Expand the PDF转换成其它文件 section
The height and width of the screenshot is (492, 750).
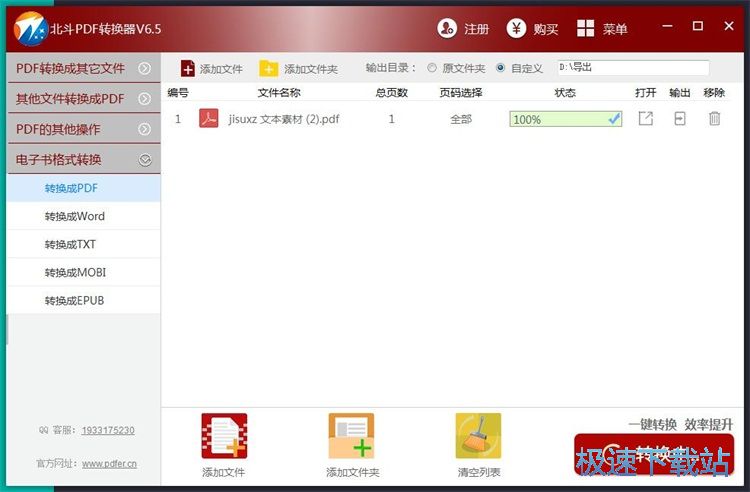[84, 68]
